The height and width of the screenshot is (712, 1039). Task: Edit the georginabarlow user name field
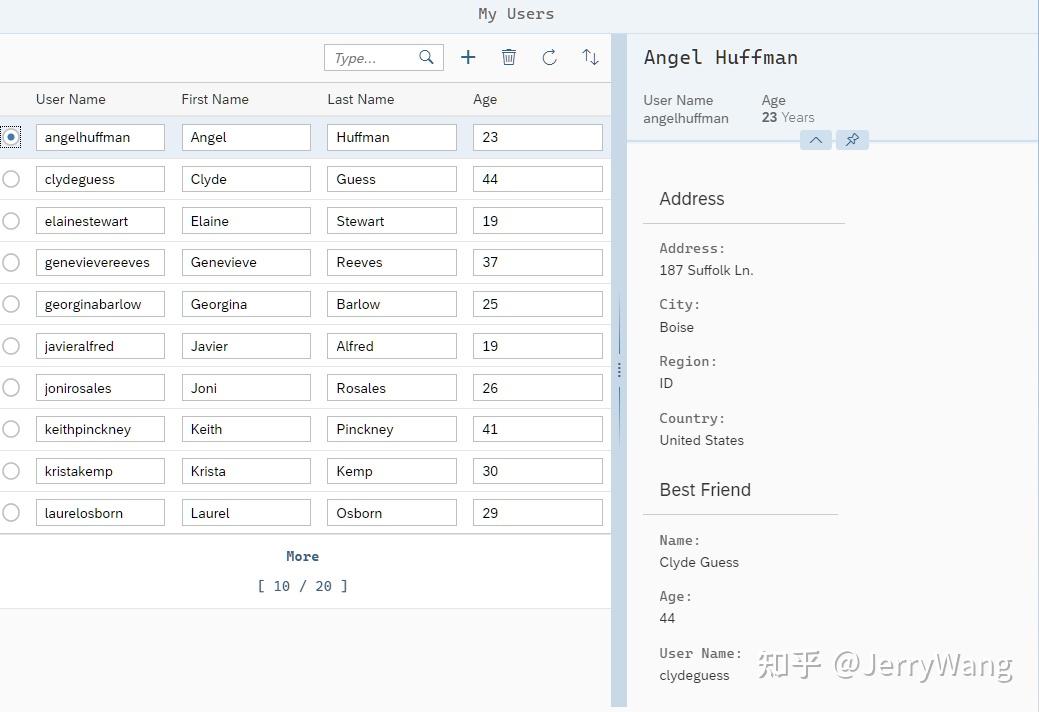[100, 304]
